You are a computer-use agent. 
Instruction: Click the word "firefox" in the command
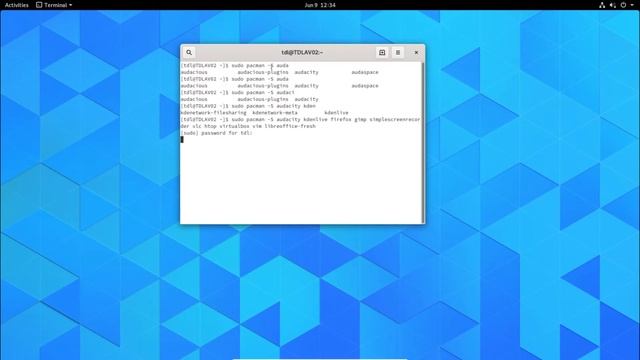tap(341, 120)
